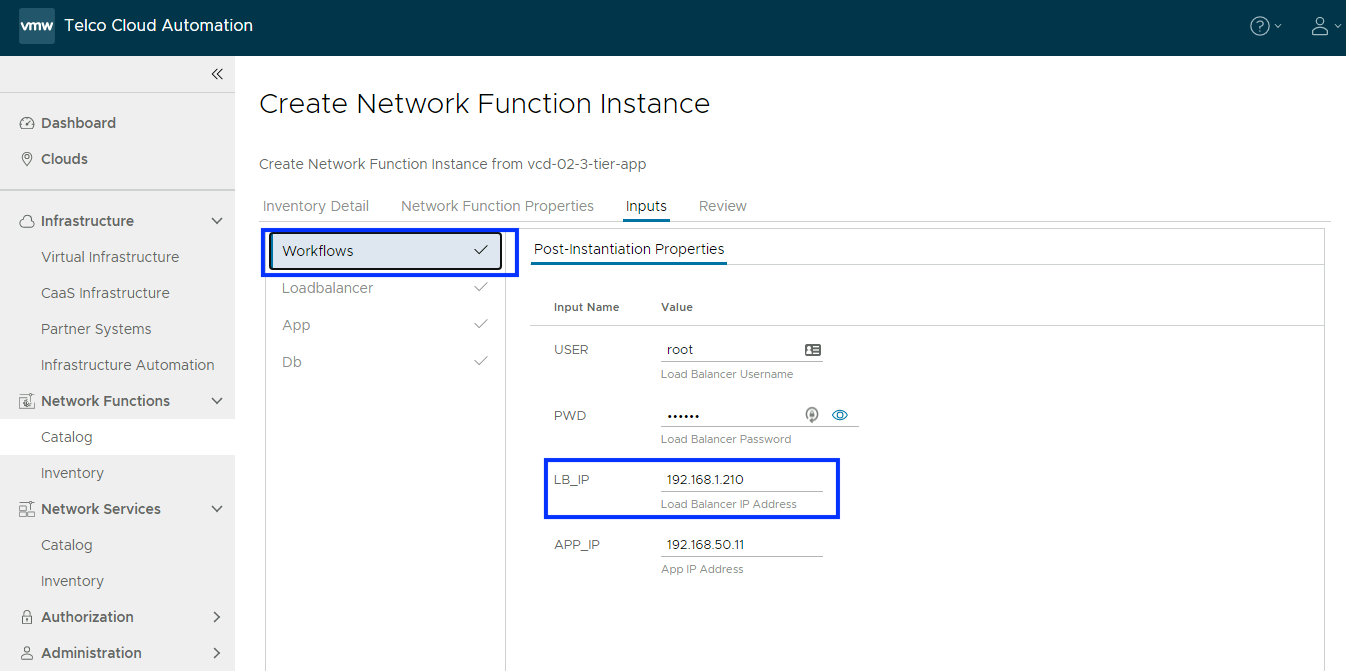Click the LB_IP address input field

pos(741,480)
